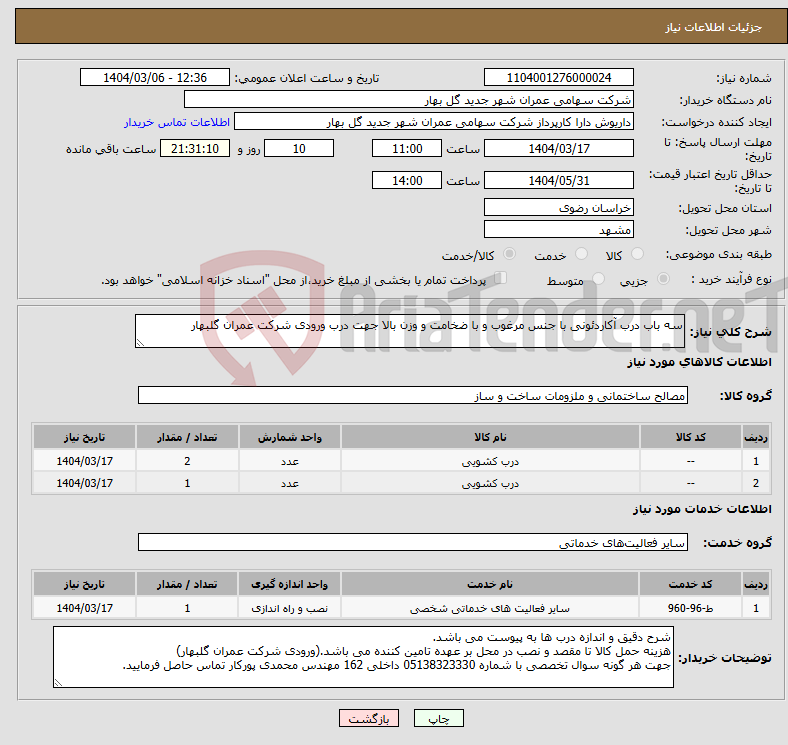
Task: Click the remaining time field 21:31:10
Action: click(195, 148)
